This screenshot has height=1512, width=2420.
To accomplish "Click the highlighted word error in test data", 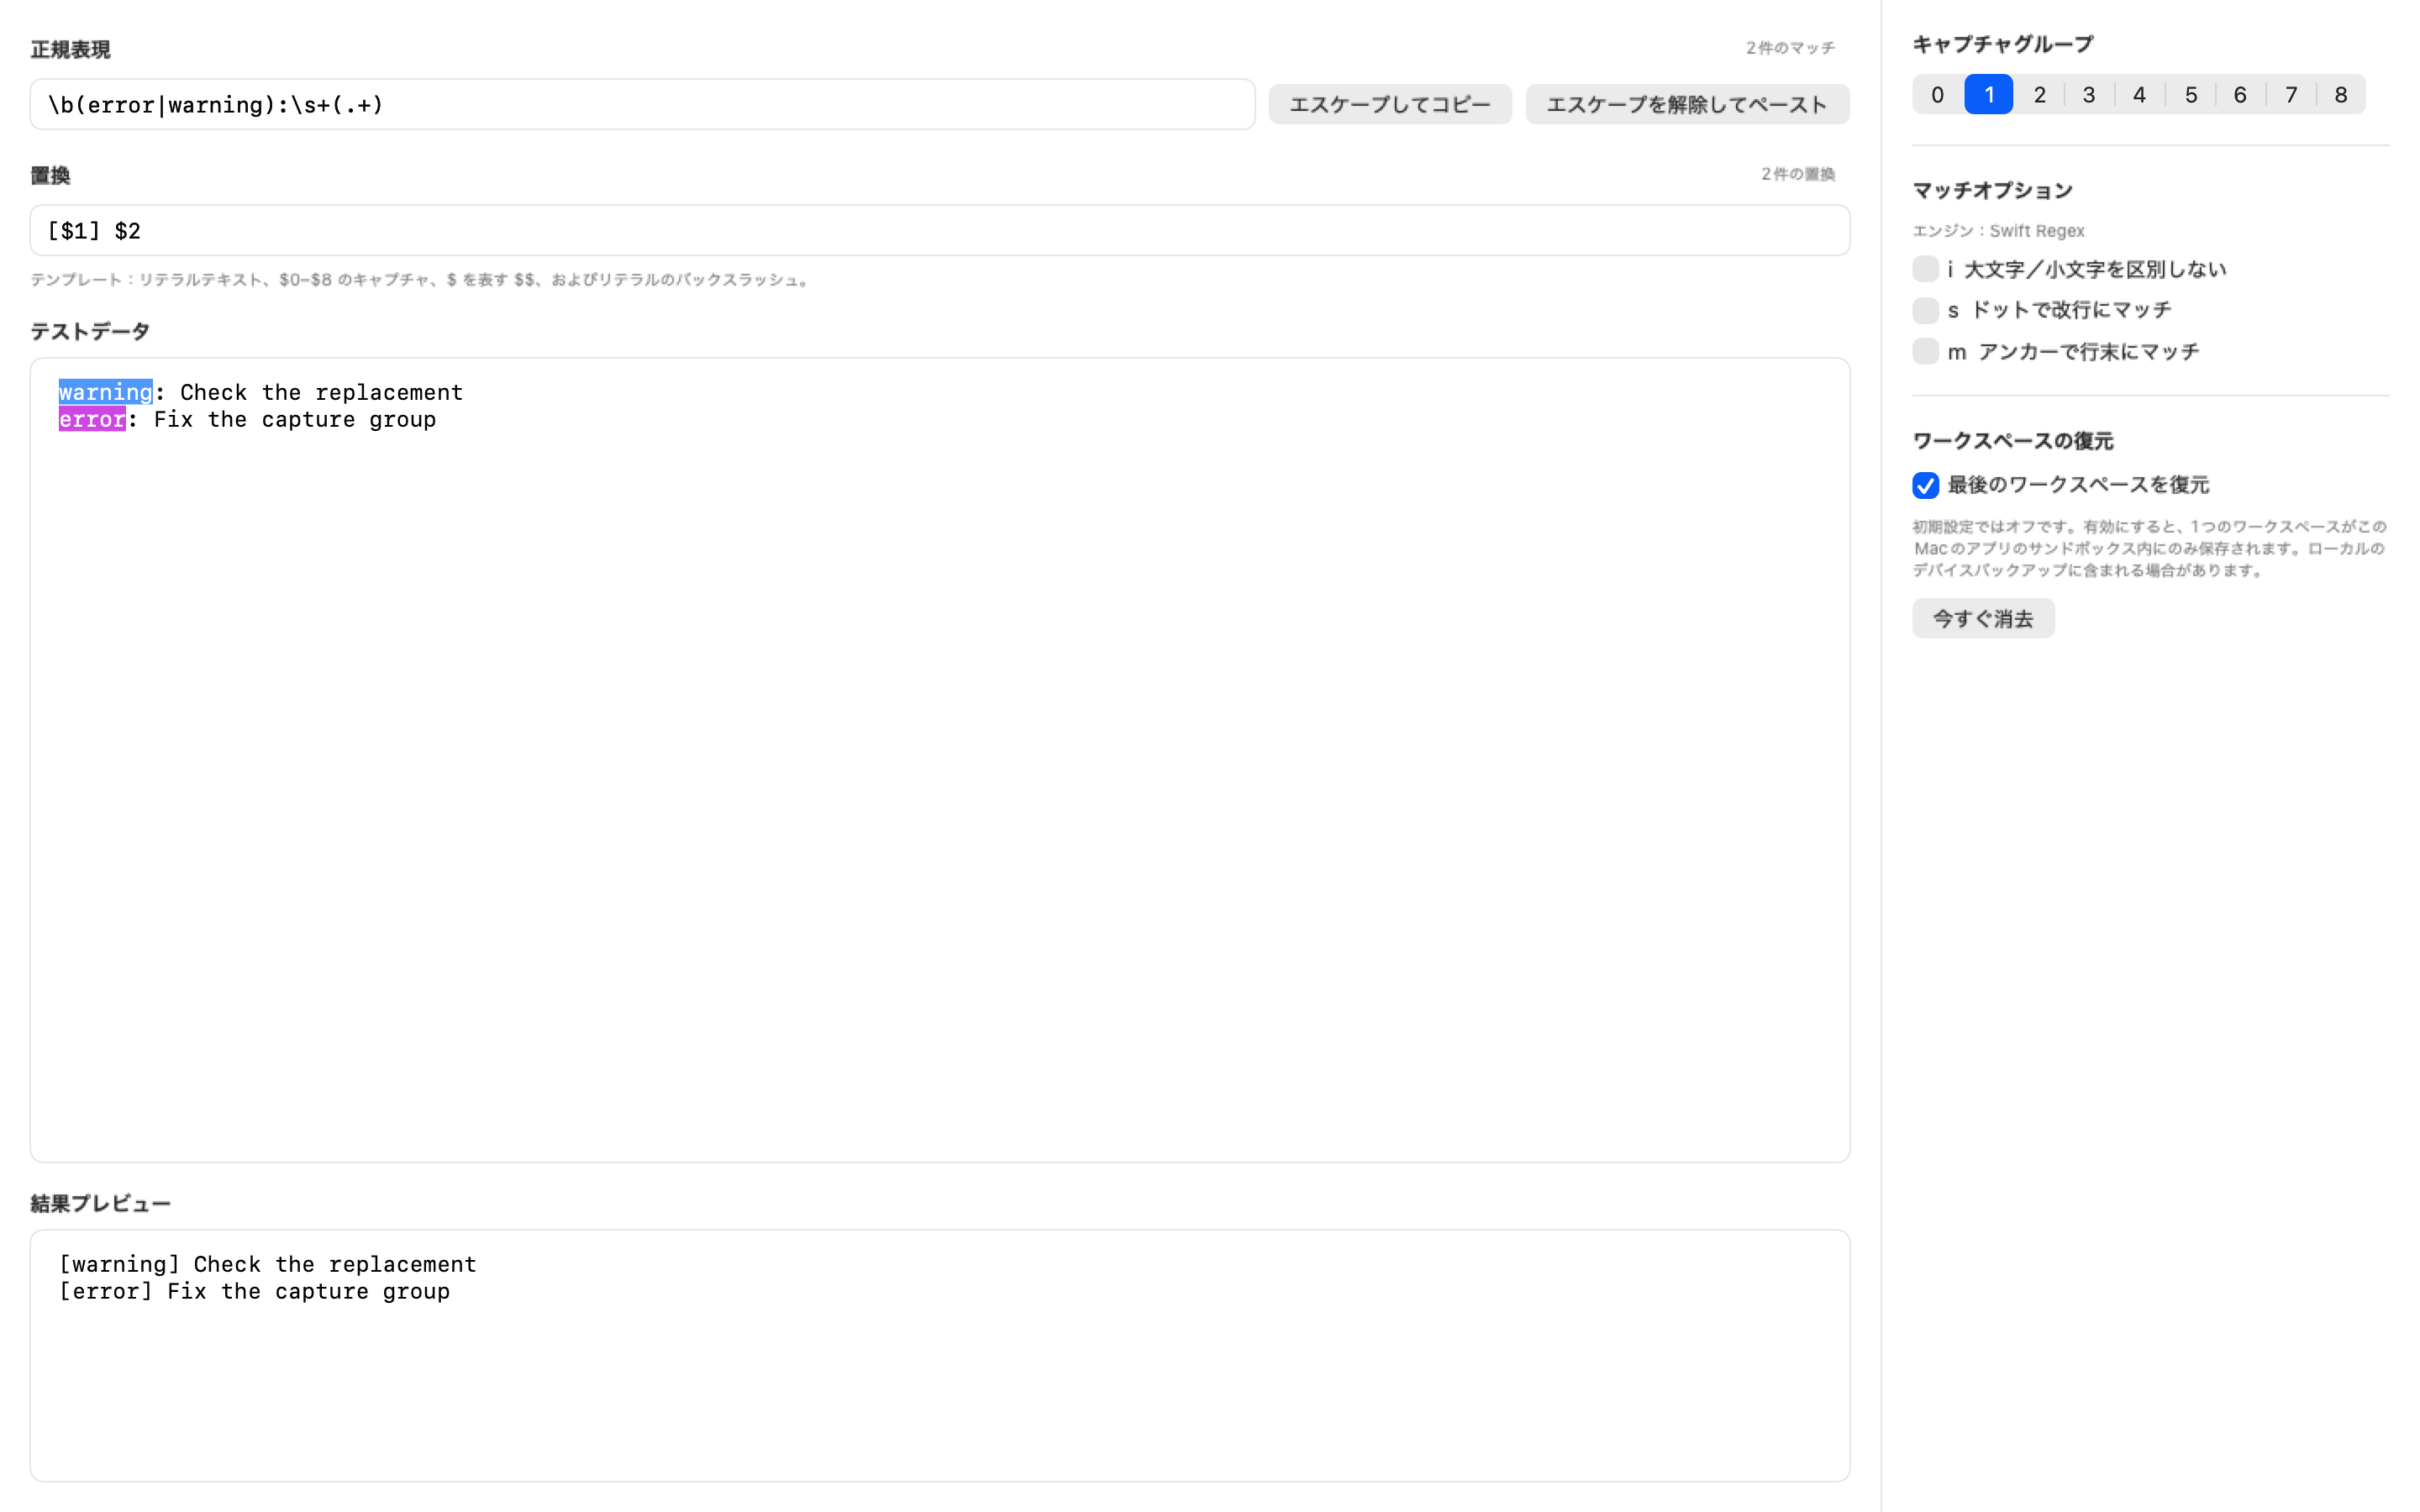I will tap(92, 419).
